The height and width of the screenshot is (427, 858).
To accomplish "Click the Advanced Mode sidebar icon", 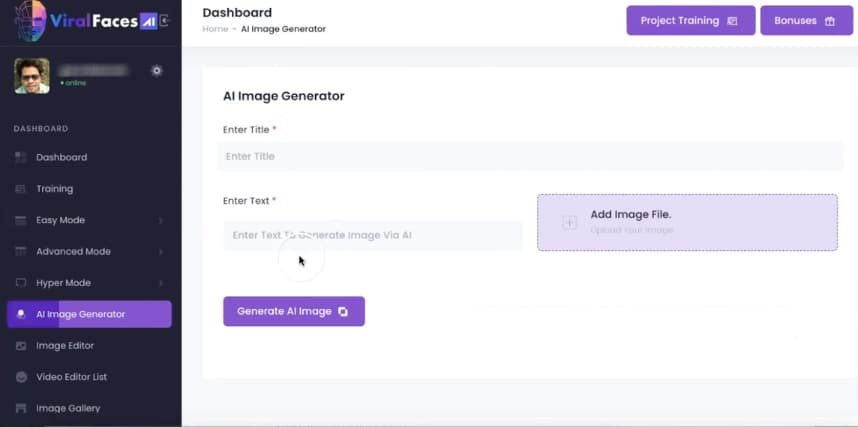I will coord(21,252).
